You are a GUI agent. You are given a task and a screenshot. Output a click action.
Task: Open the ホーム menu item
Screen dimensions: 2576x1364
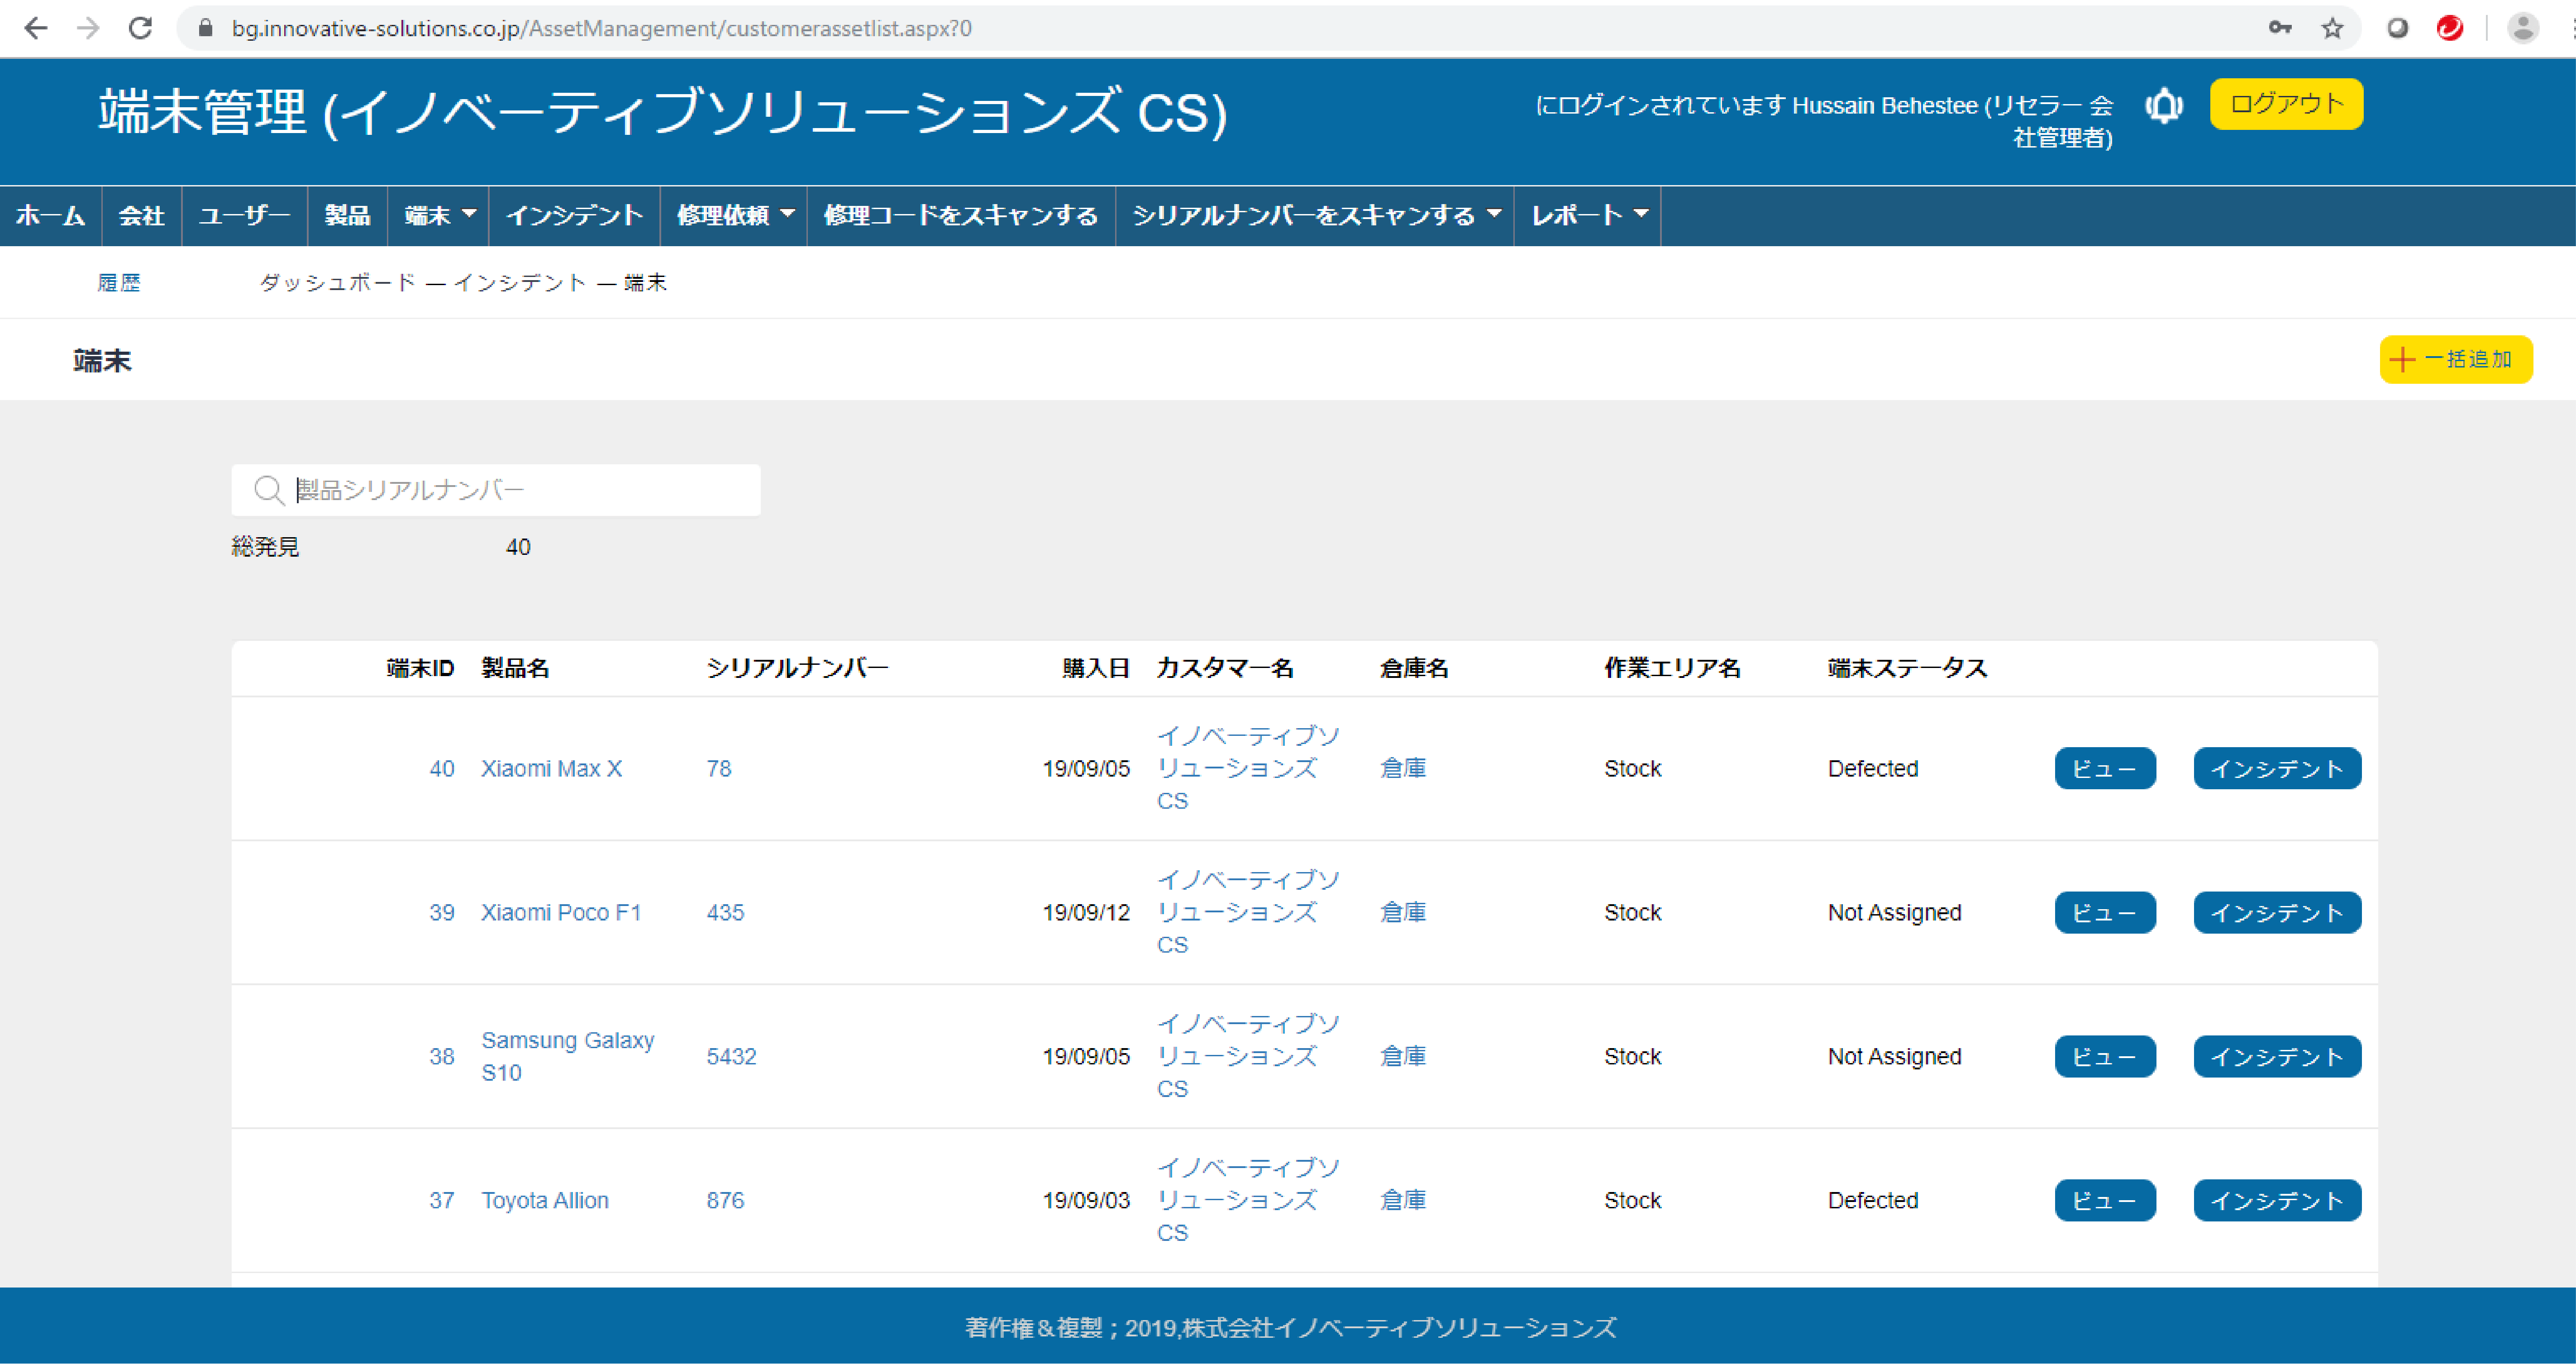click(x=51, y=216)
